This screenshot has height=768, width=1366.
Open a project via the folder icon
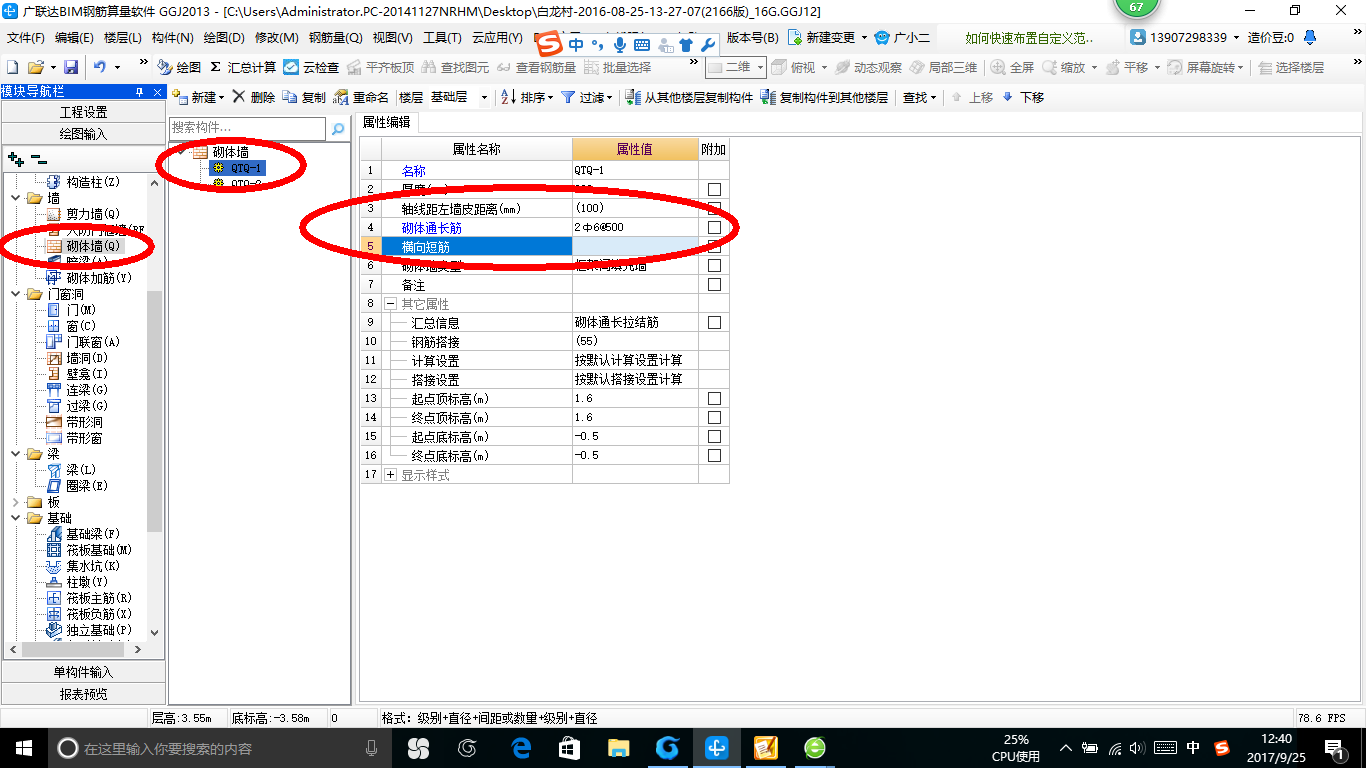coord(35,67)
